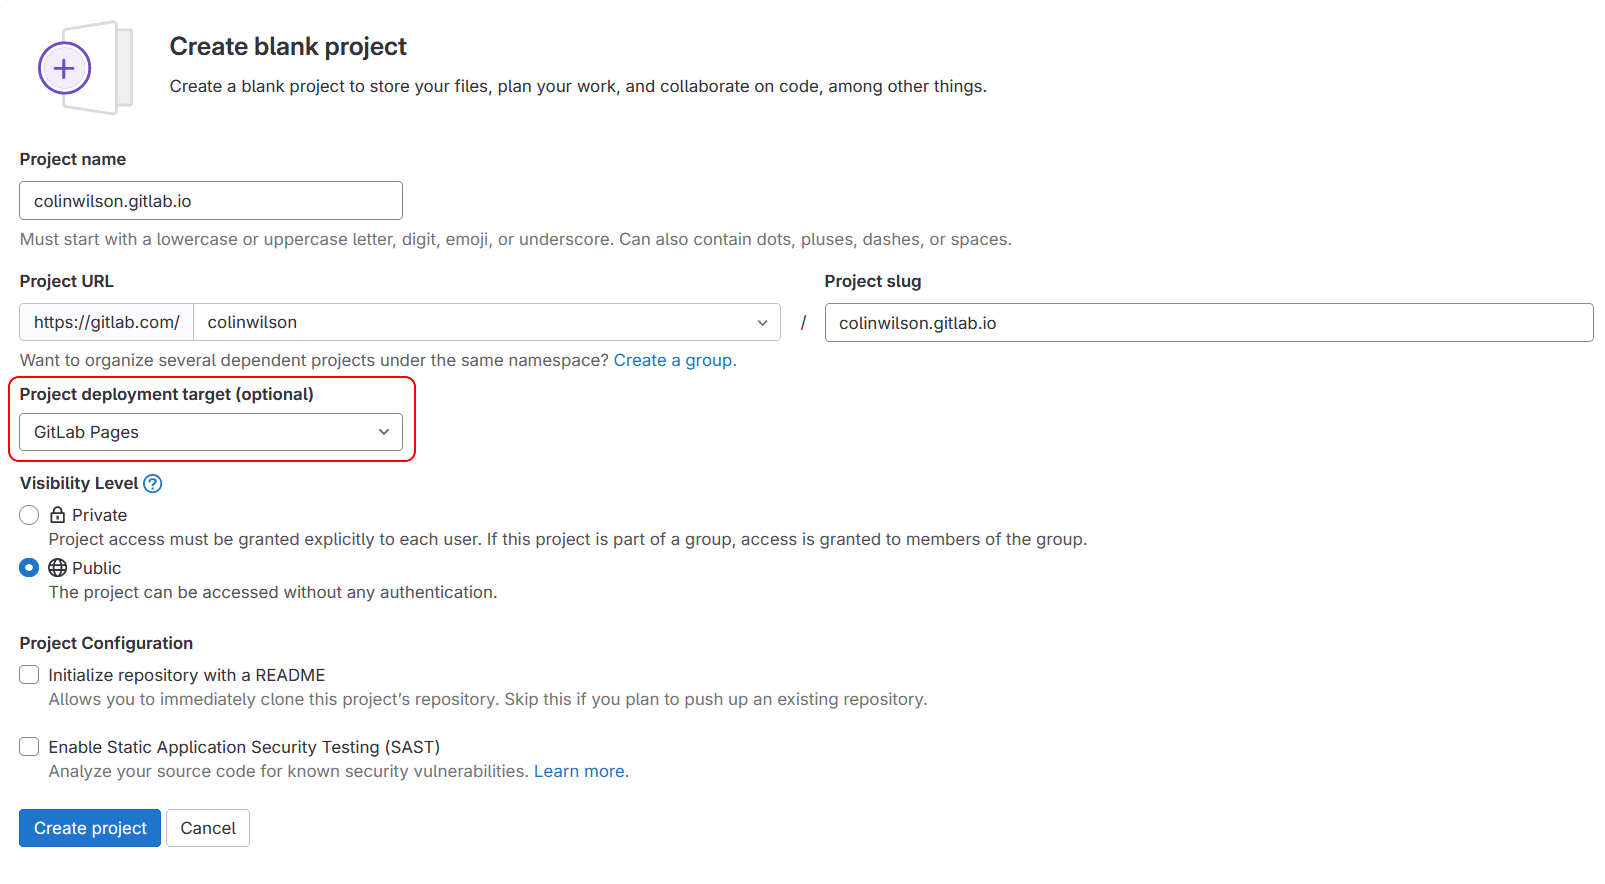
Task: Follow the Create a group link
Action: point(674,360)
